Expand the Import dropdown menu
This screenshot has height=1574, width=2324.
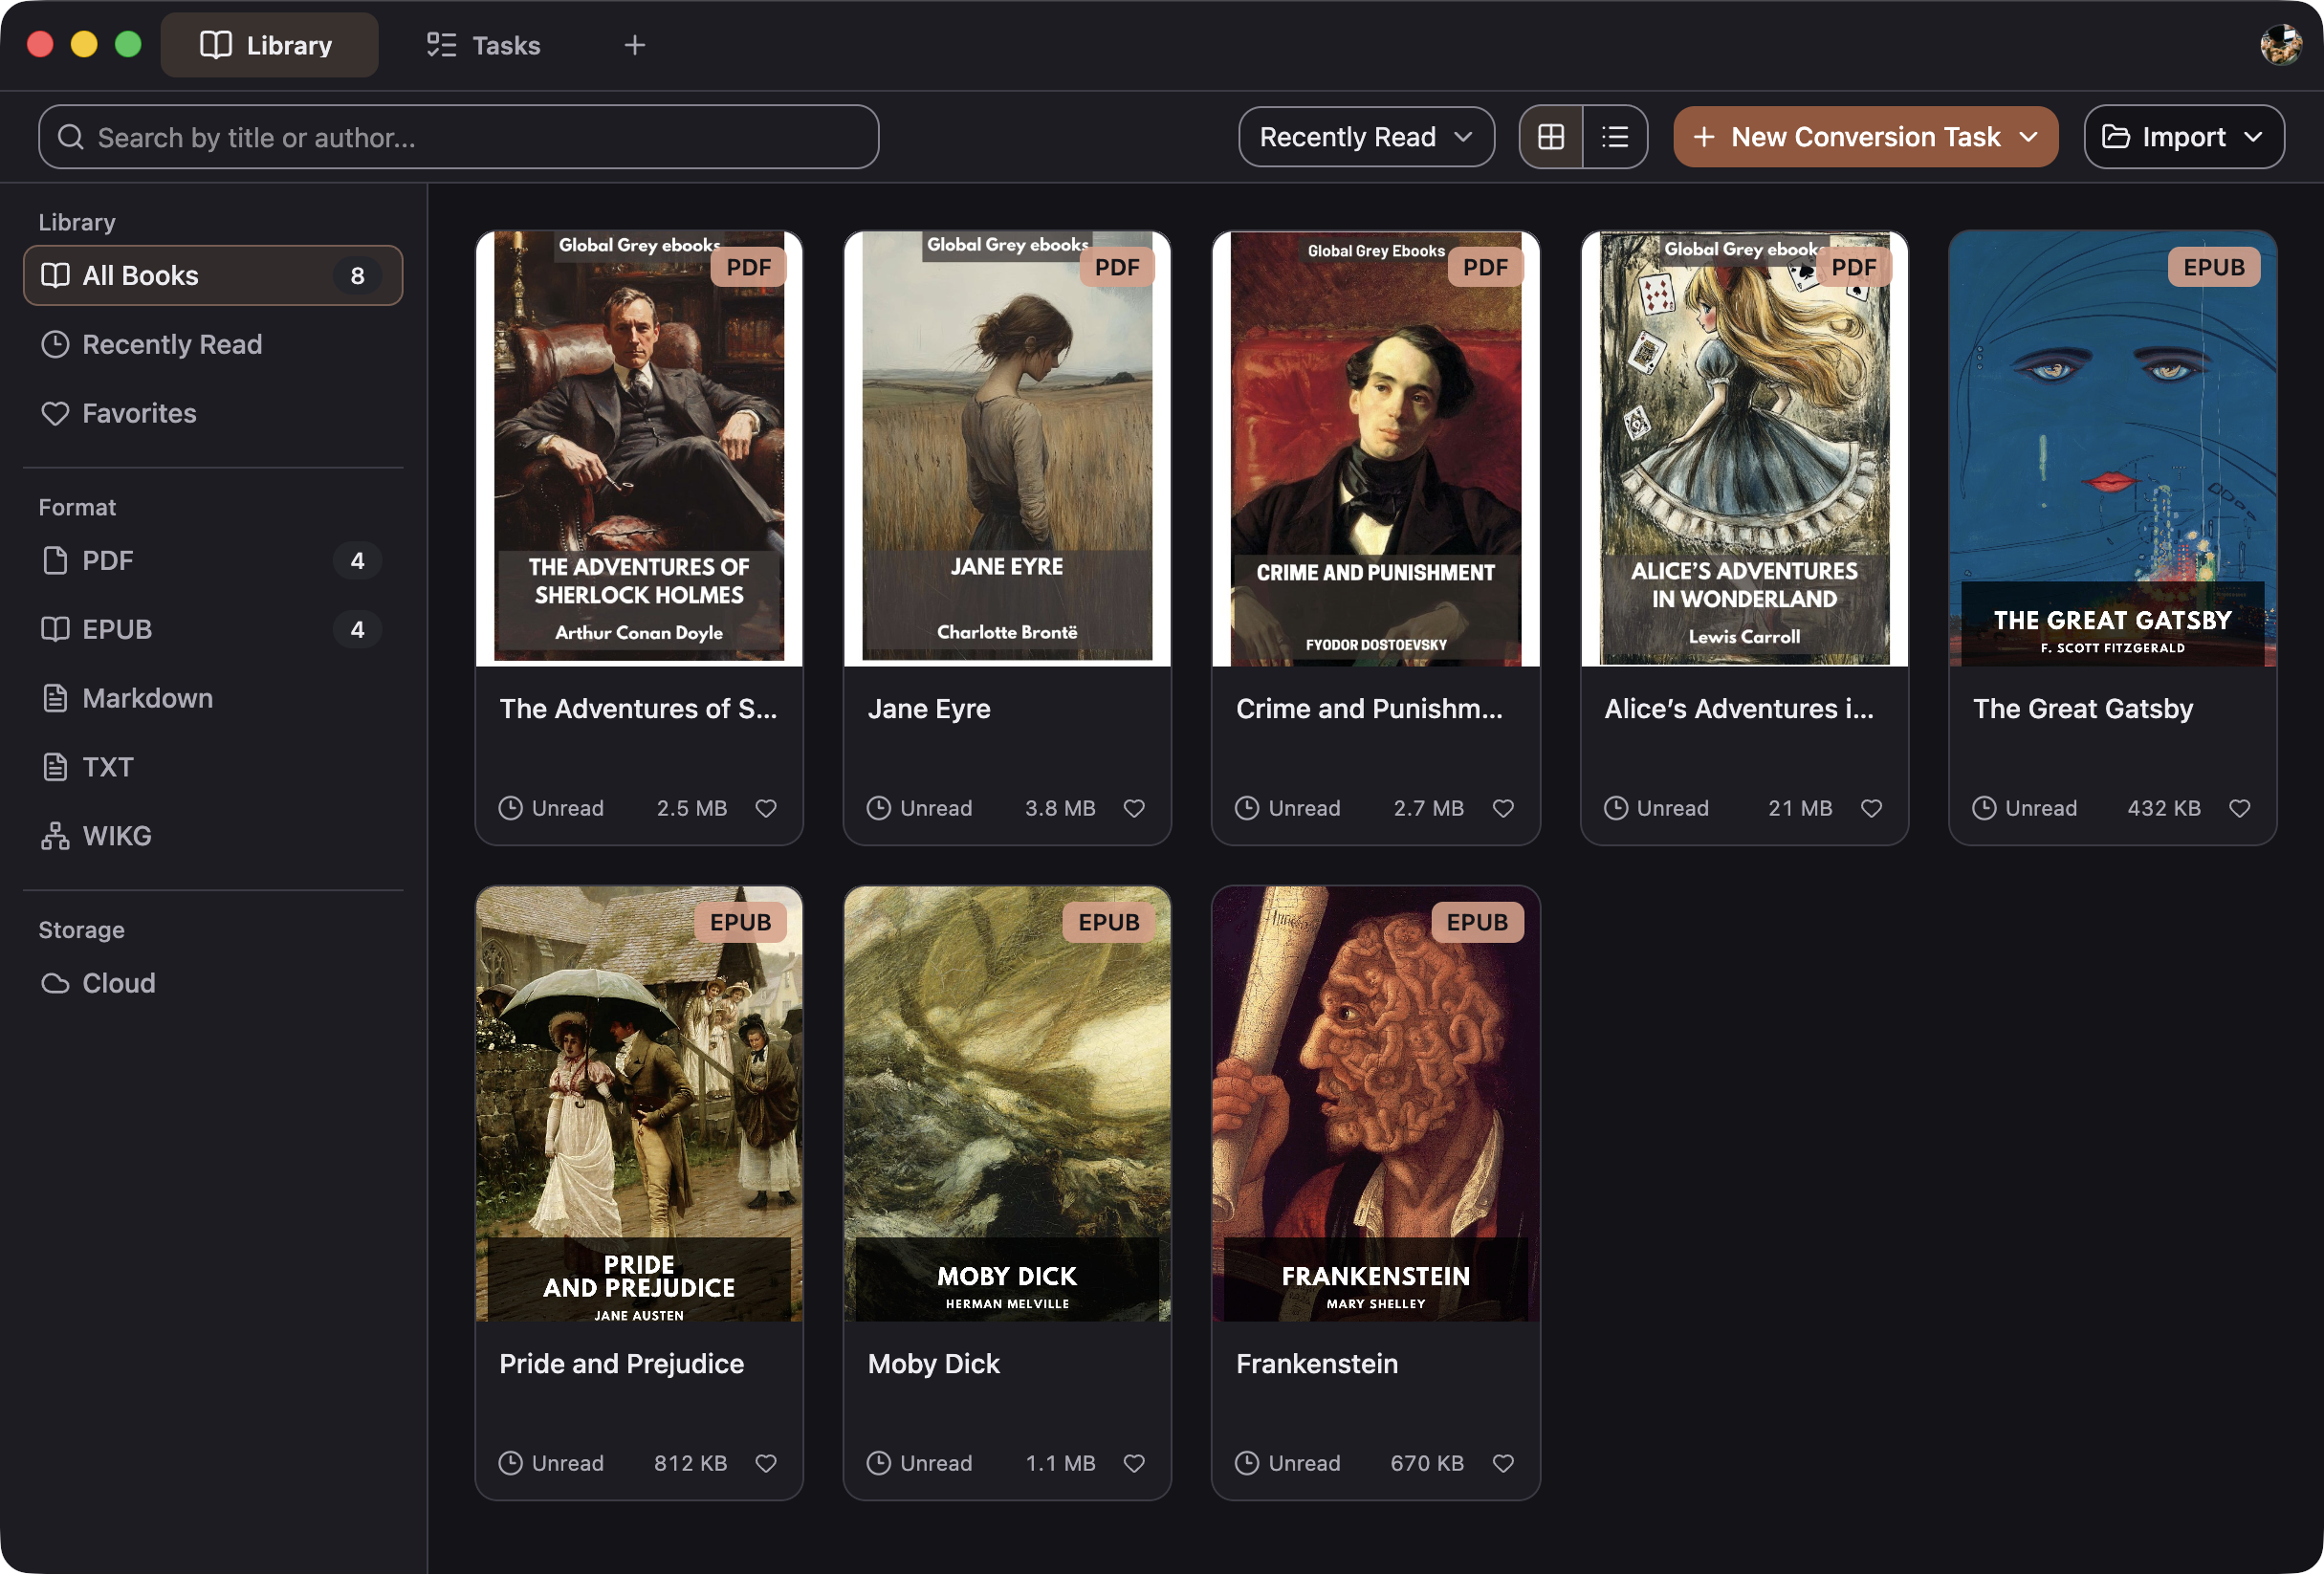coord(2184,137)
